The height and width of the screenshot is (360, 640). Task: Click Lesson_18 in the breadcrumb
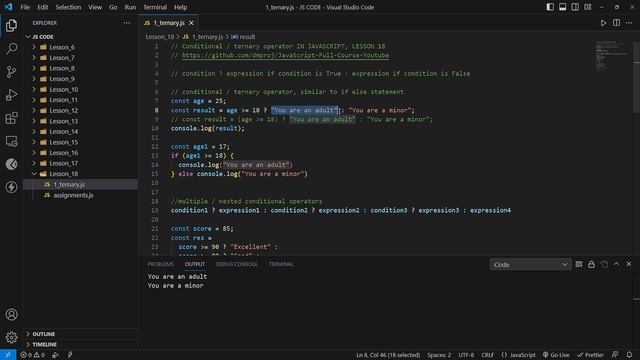click(160, 37)
